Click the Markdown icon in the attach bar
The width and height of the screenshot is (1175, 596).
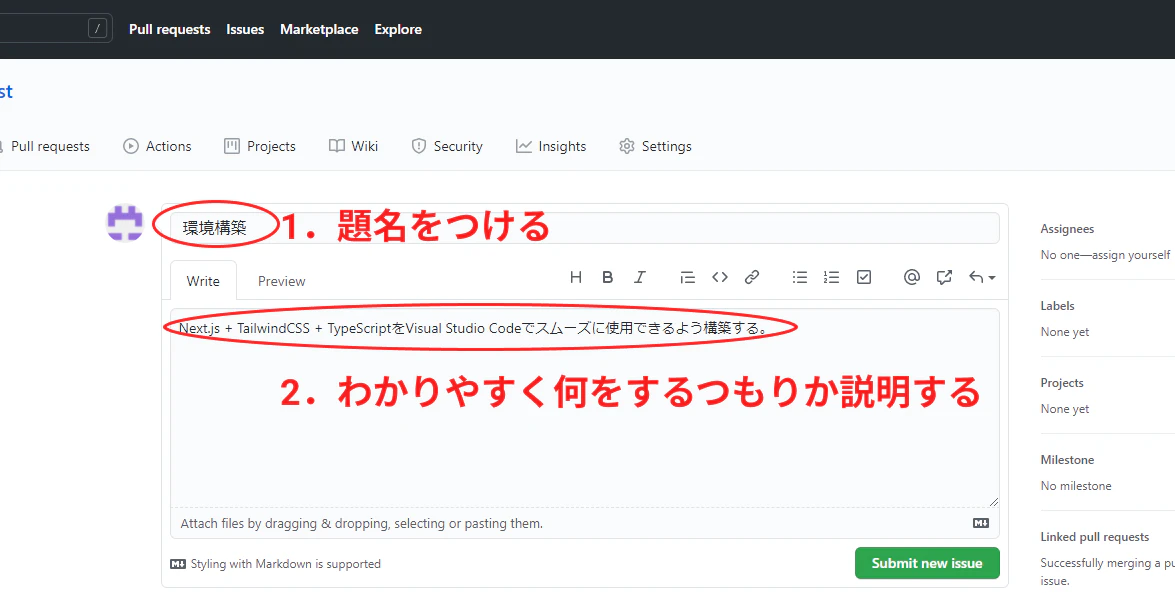[x=981, y=523]
